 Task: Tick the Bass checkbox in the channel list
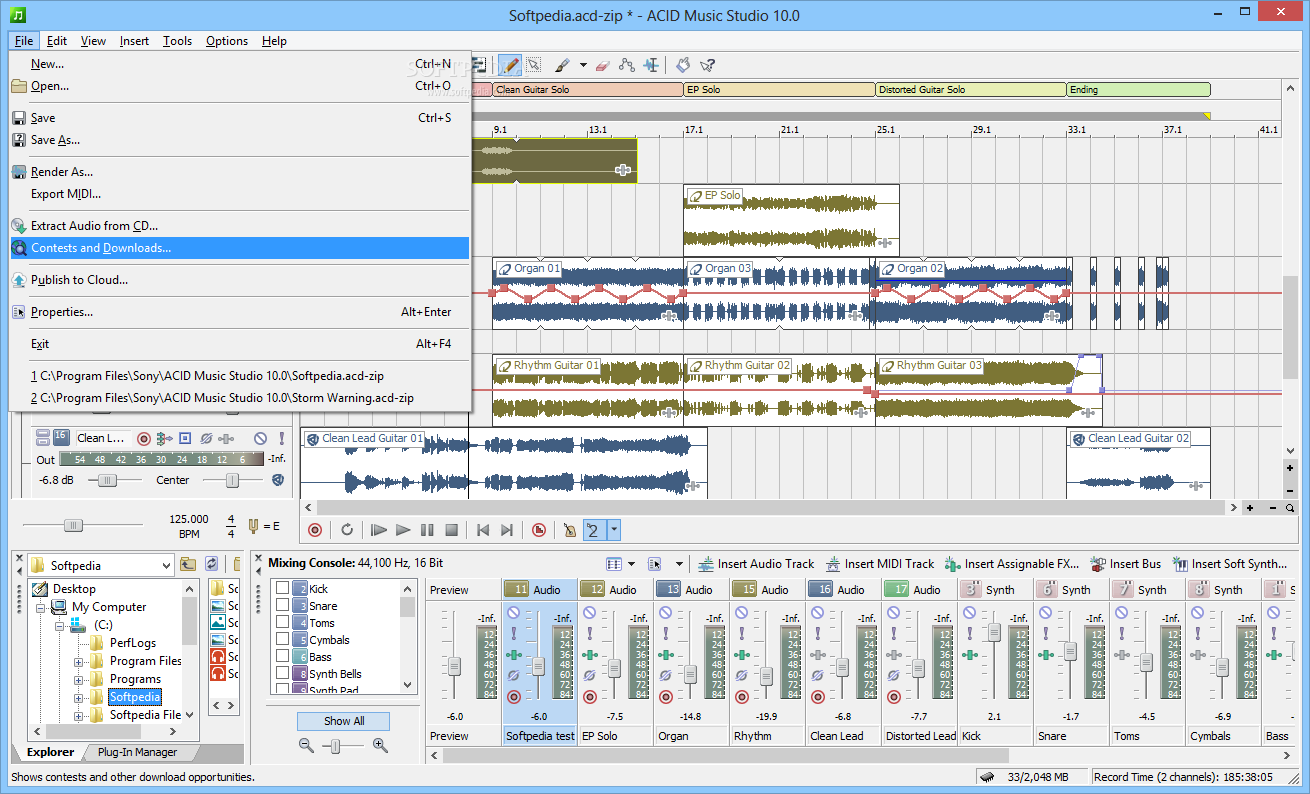tap(283, 657)
